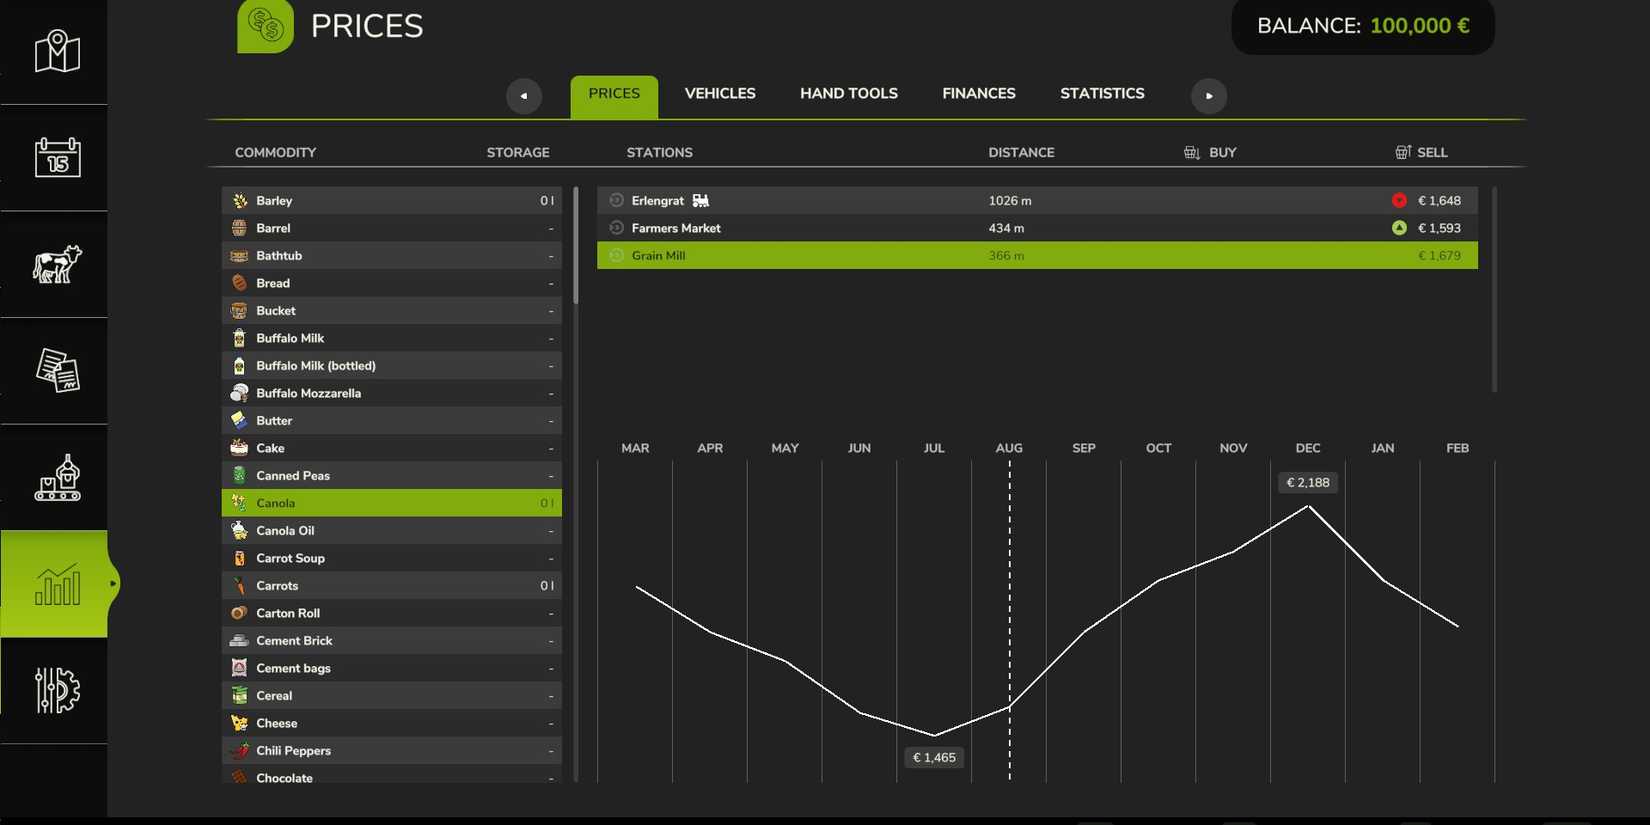Image resolution: width=1650 pixels, height=825 pixels.
Task: Toggle the Grain Mill marker circle
Action: 616,256
